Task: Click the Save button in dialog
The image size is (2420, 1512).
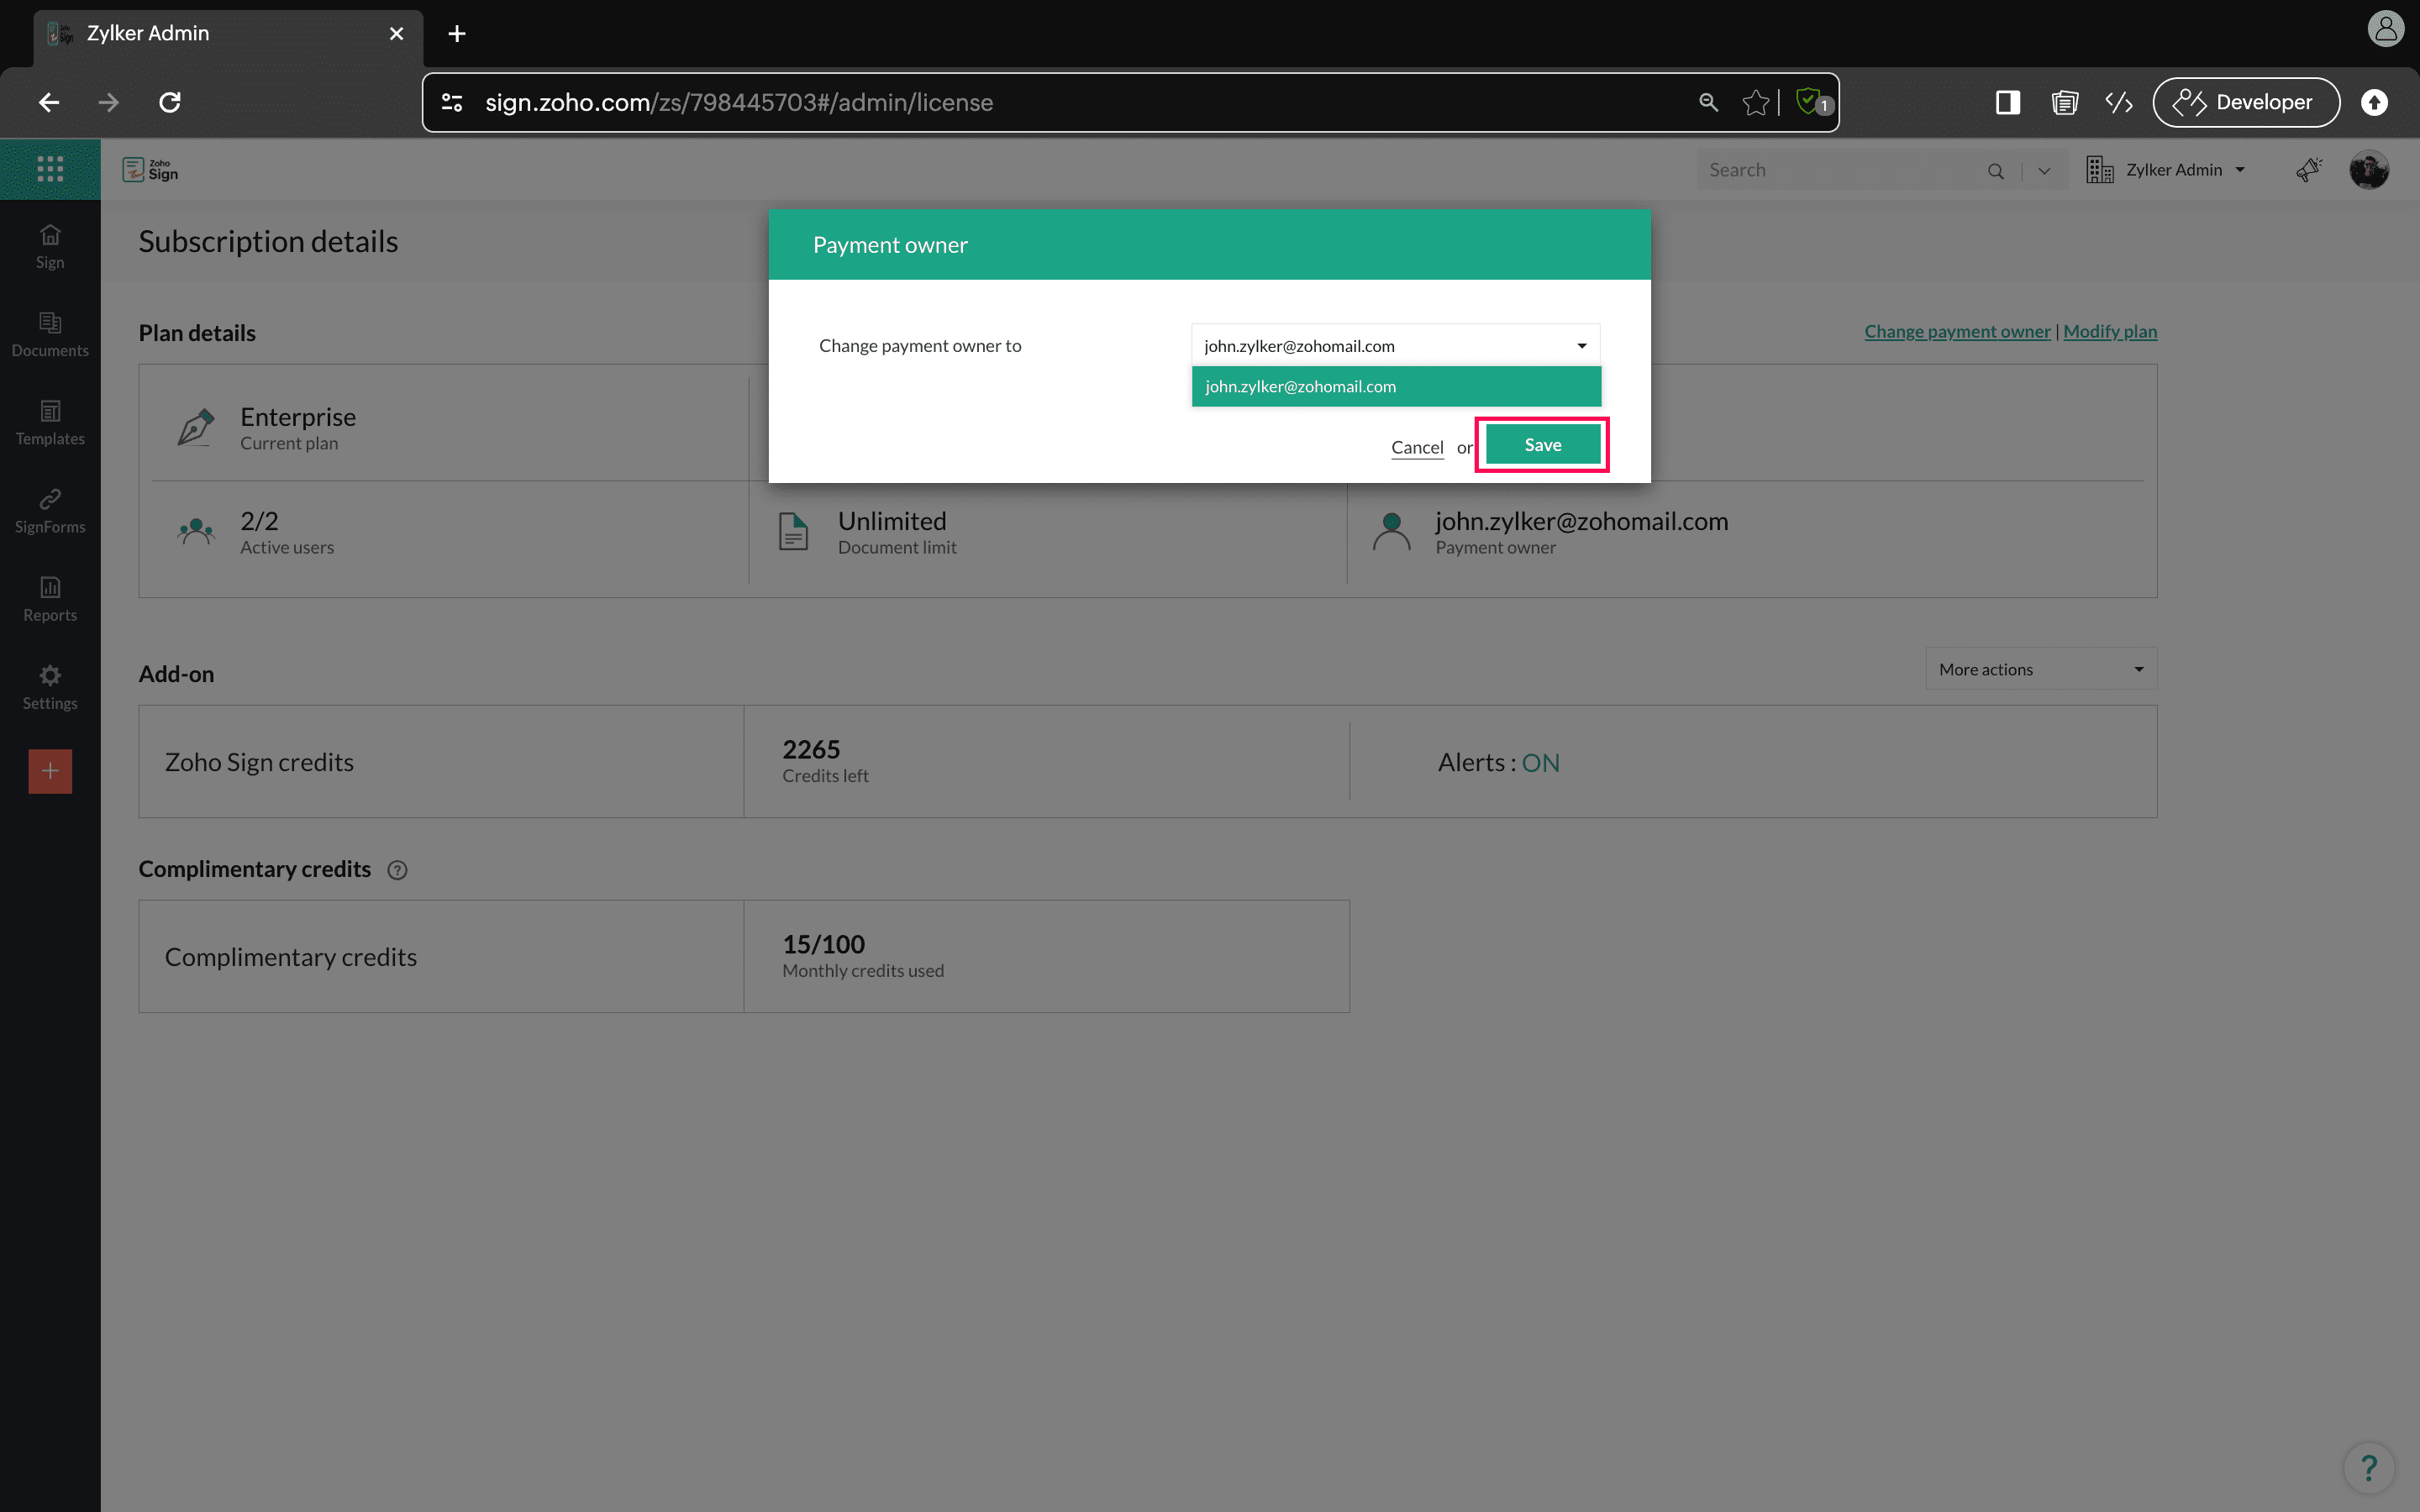Action: pyautogui.click(x=1542, y=445)
